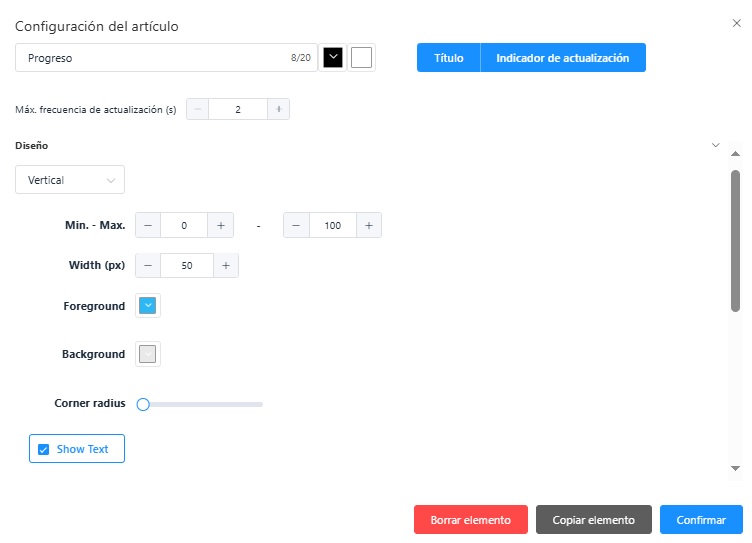Decrease the Max value with minus button

(296, 226)
